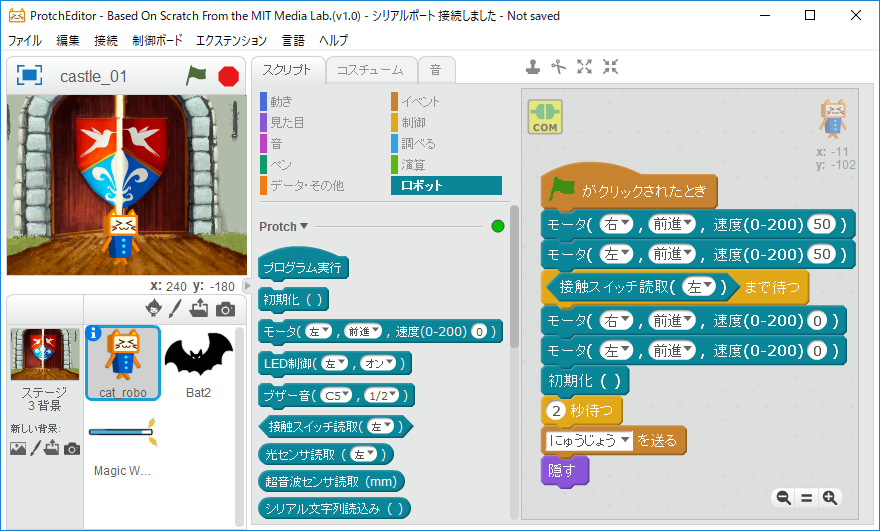The width and height of the screenshot is (880, 531).
Task: Open 左 dropdown in 光センサ読取 block
Action: tap(364, 454)
